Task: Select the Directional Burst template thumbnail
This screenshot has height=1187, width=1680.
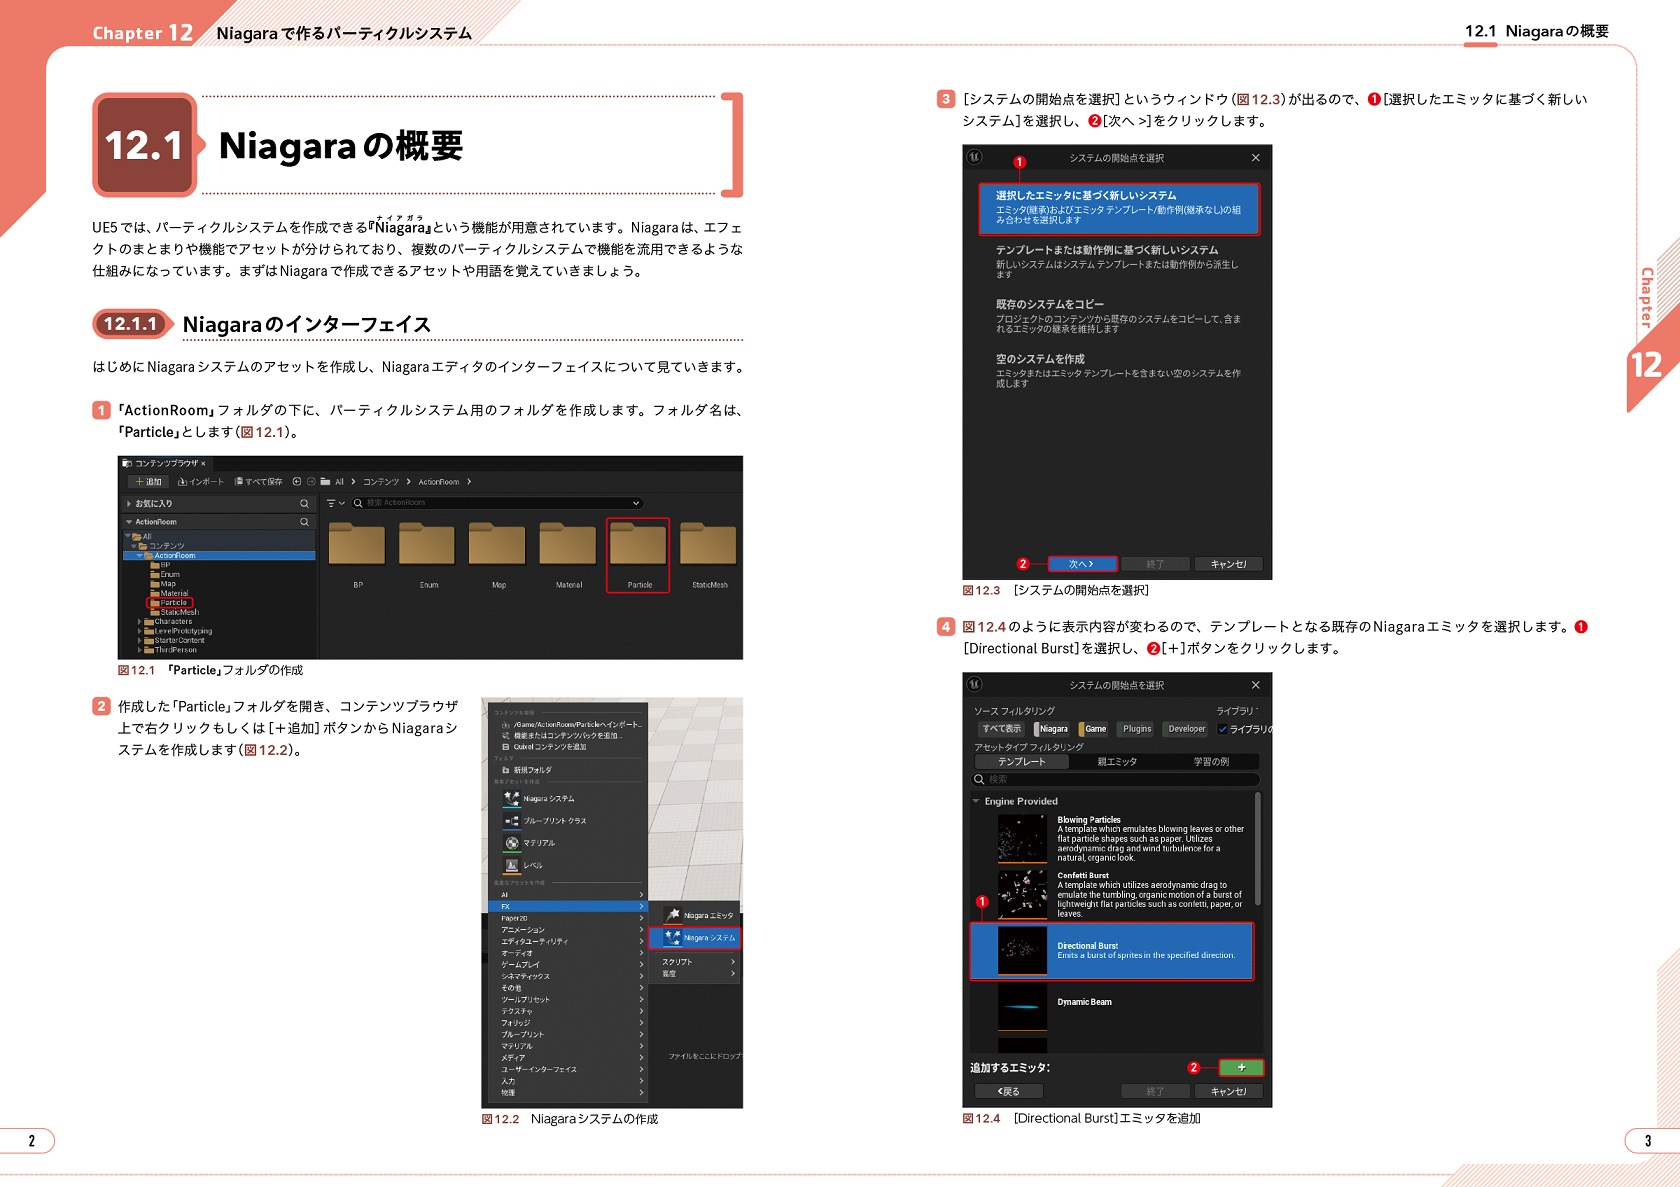Action: coord(1022,950)
